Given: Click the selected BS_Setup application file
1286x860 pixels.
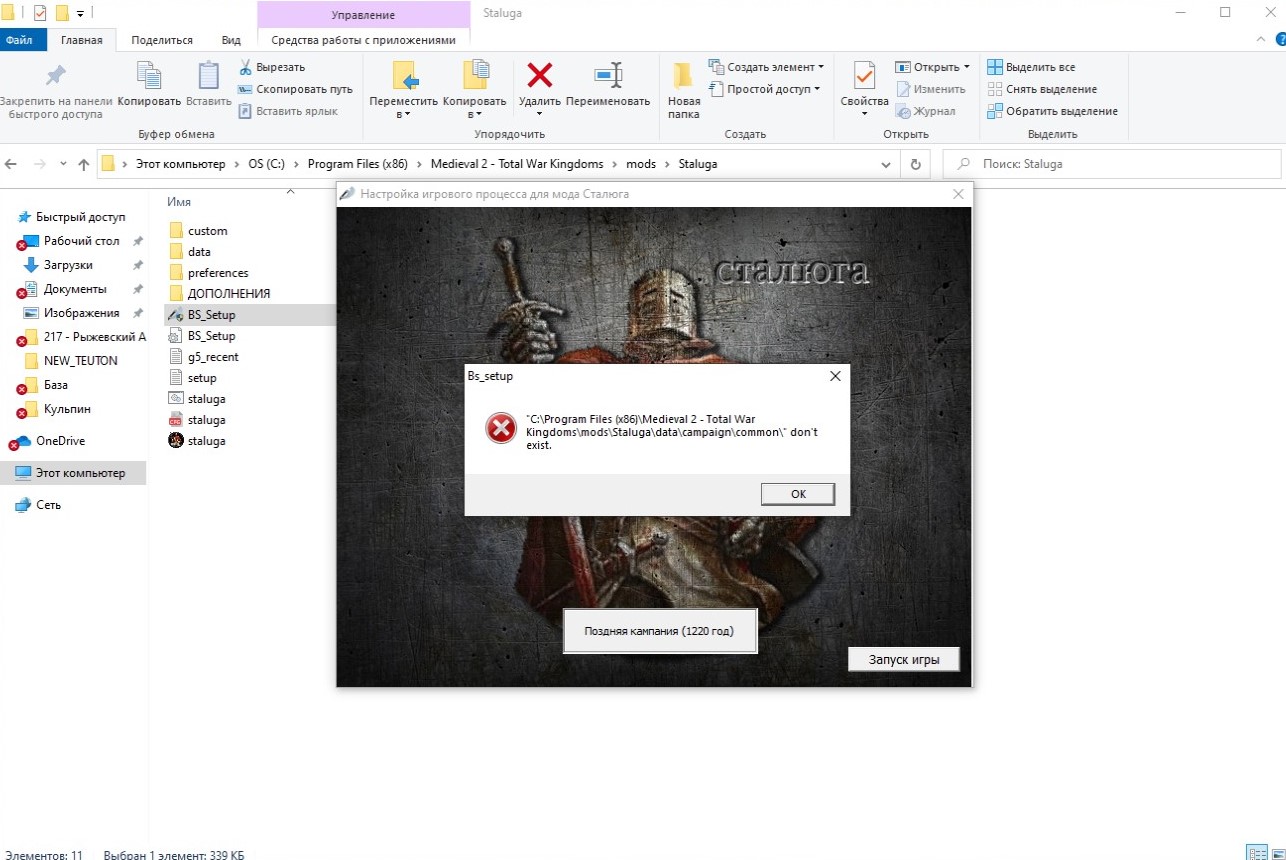Looking at the screenshot, I should tap(211, 315).
